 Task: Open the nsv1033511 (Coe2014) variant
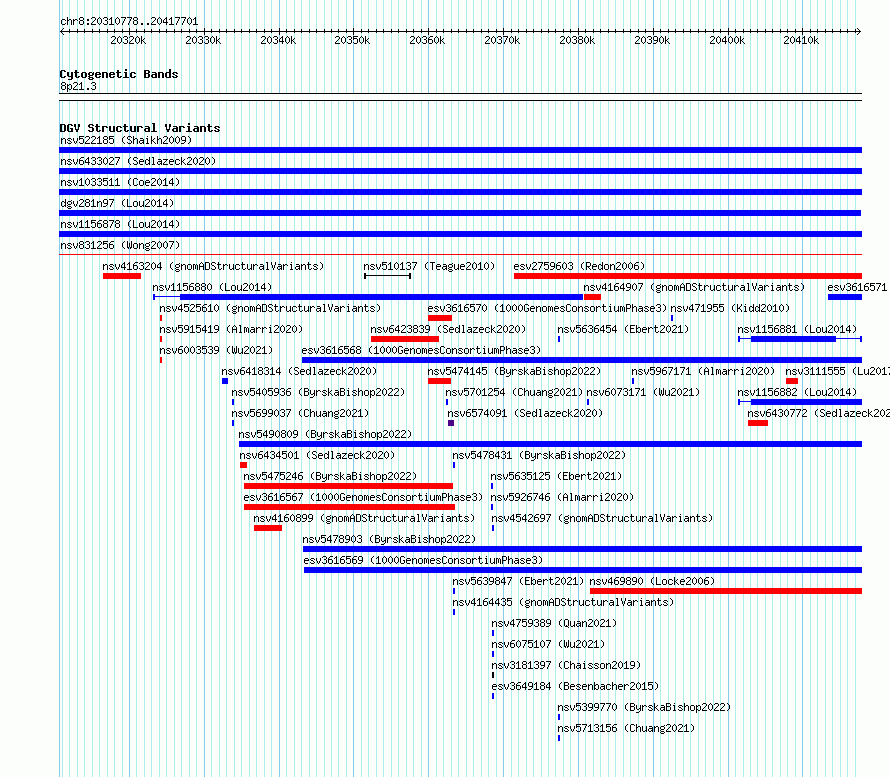[x=120, y=182]
